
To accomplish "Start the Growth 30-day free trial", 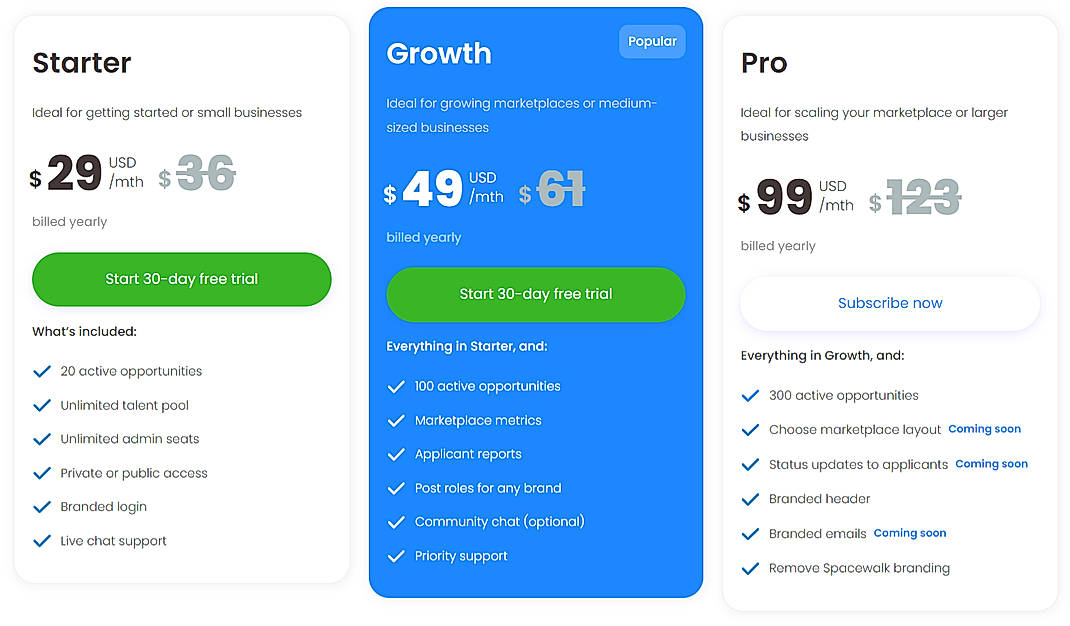I will 535,295.
